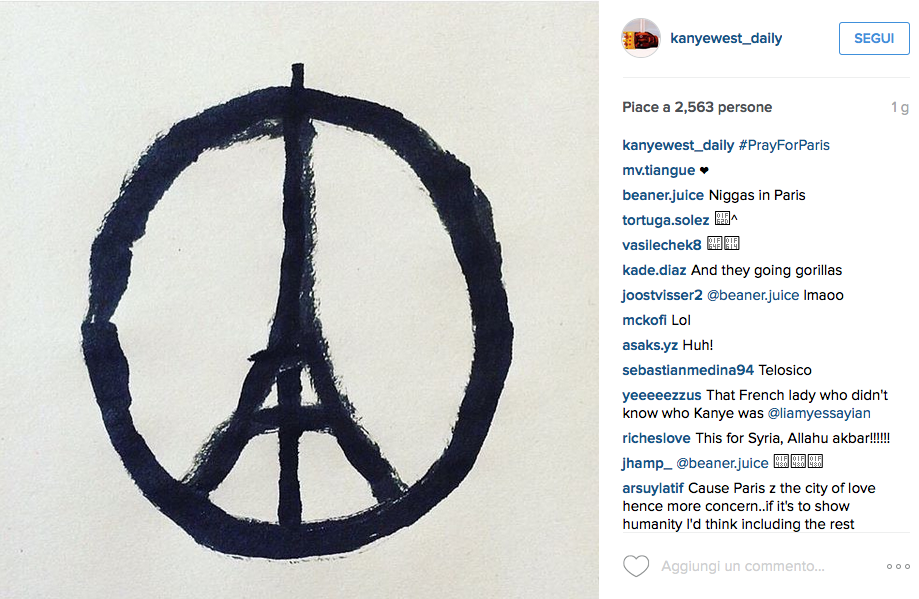919x599 pixels.
Task: Open the three-dots more options menu
Action: click(x=898, y=566)
